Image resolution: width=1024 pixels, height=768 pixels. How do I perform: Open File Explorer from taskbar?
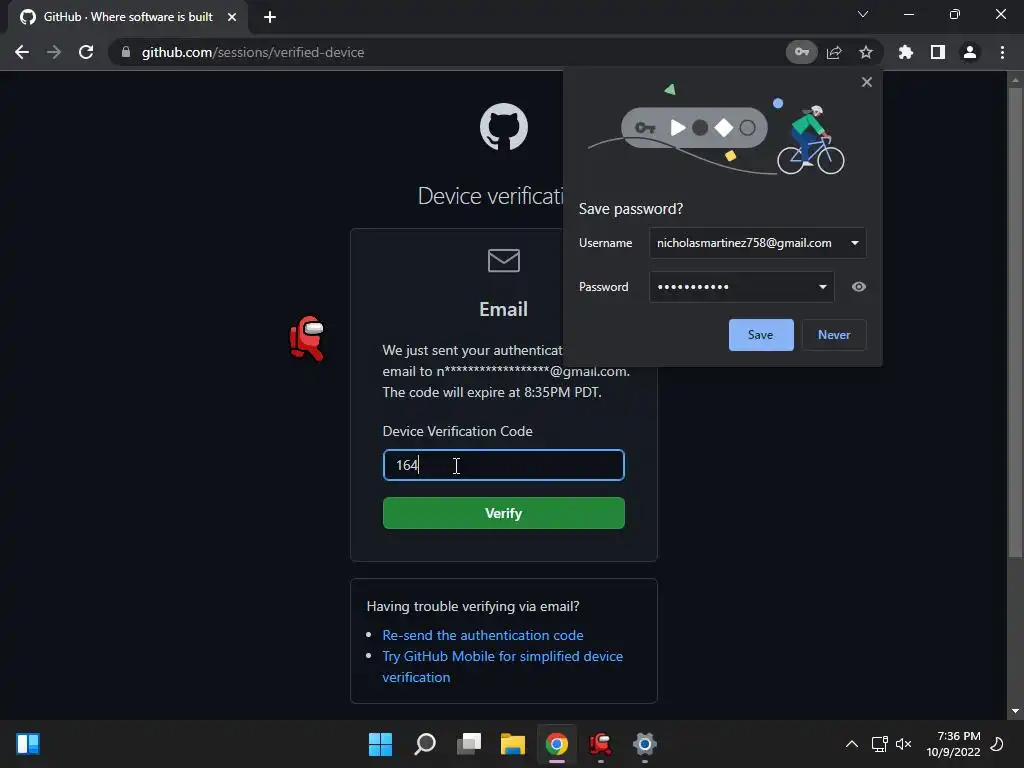click(x=513, y=744)
